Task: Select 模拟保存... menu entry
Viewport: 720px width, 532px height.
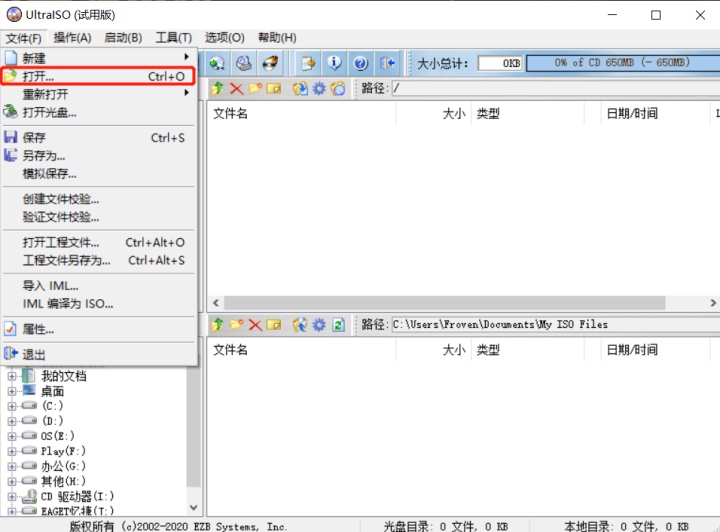Action: pyautogui.click(x=98, y=174)
